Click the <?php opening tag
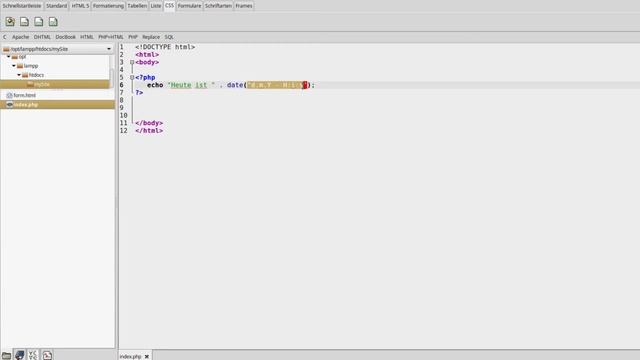 [x=145, y=78]
